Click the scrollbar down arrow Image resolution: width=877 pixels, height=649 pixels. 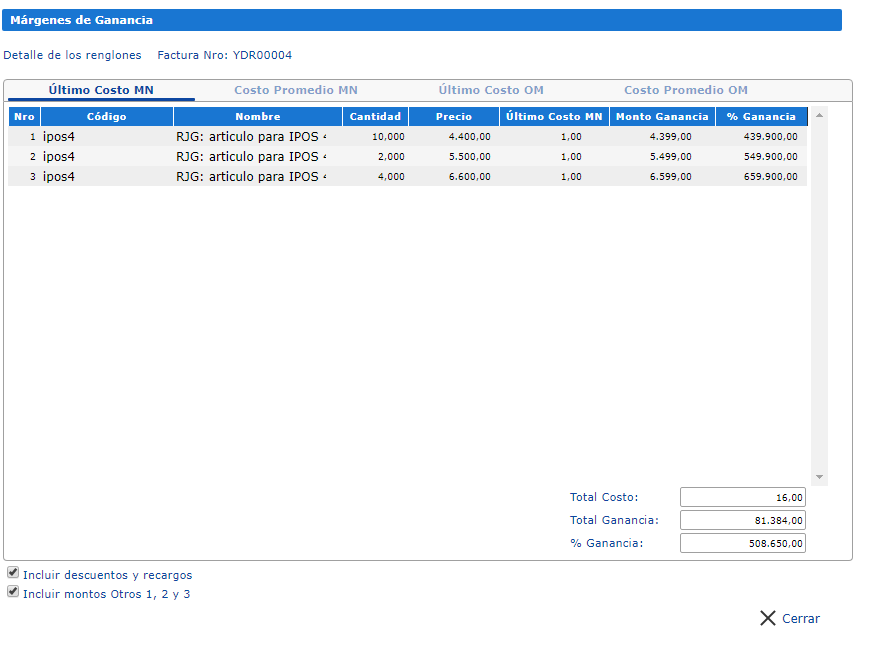tap(820, 477)
